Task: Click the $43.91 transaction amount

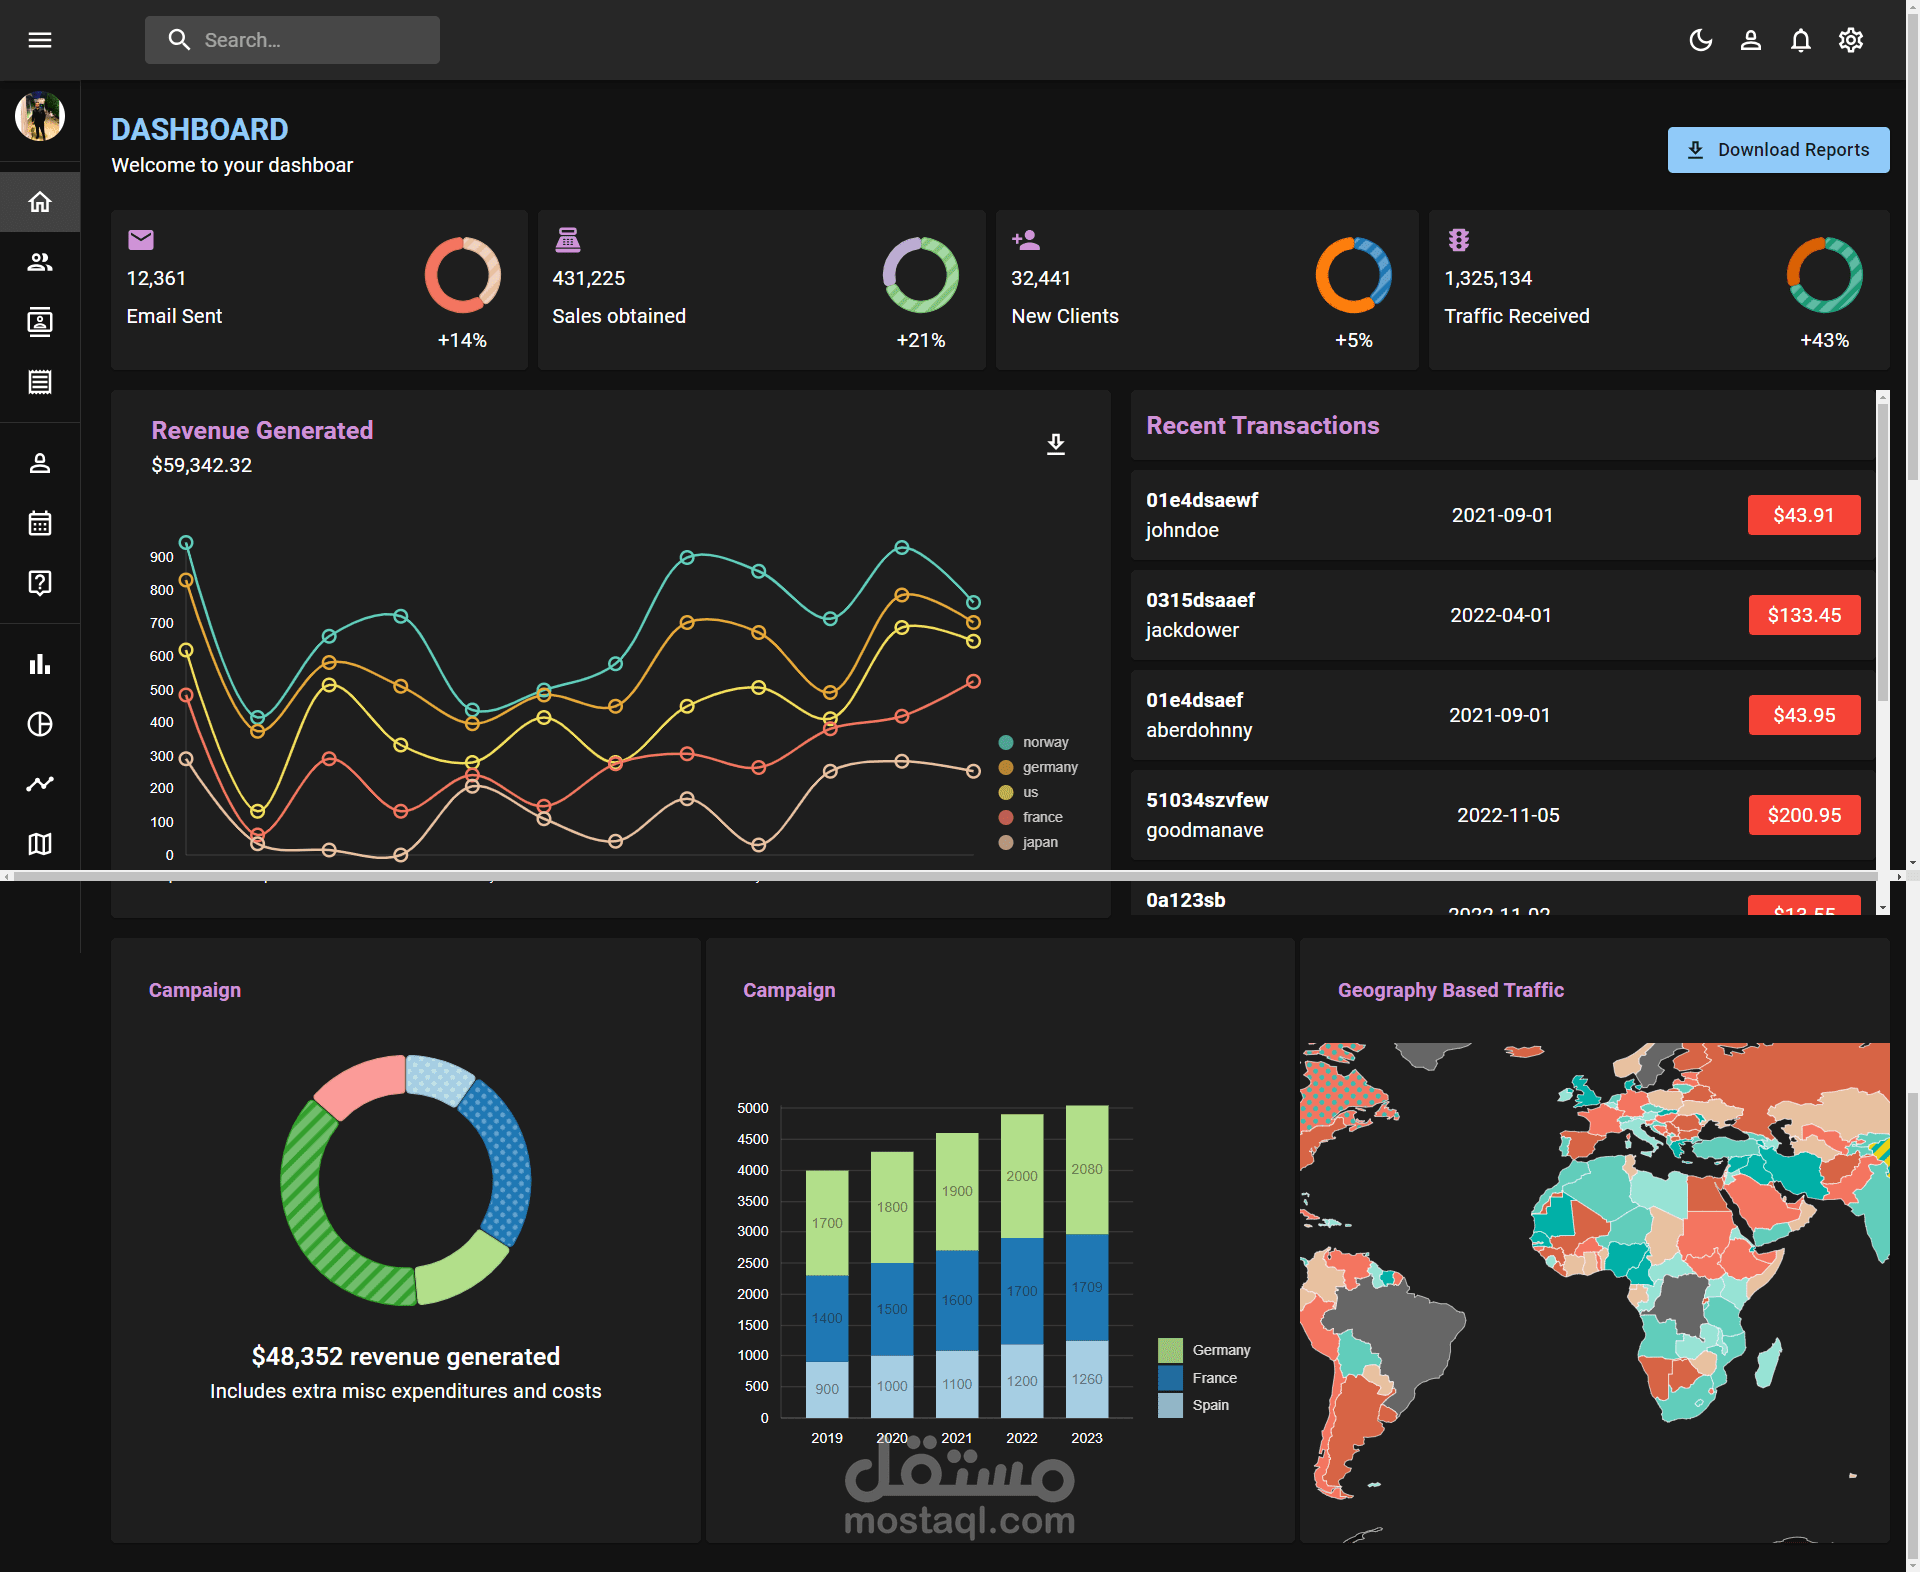Action: pyautogui.click(x=1804, y=515)
